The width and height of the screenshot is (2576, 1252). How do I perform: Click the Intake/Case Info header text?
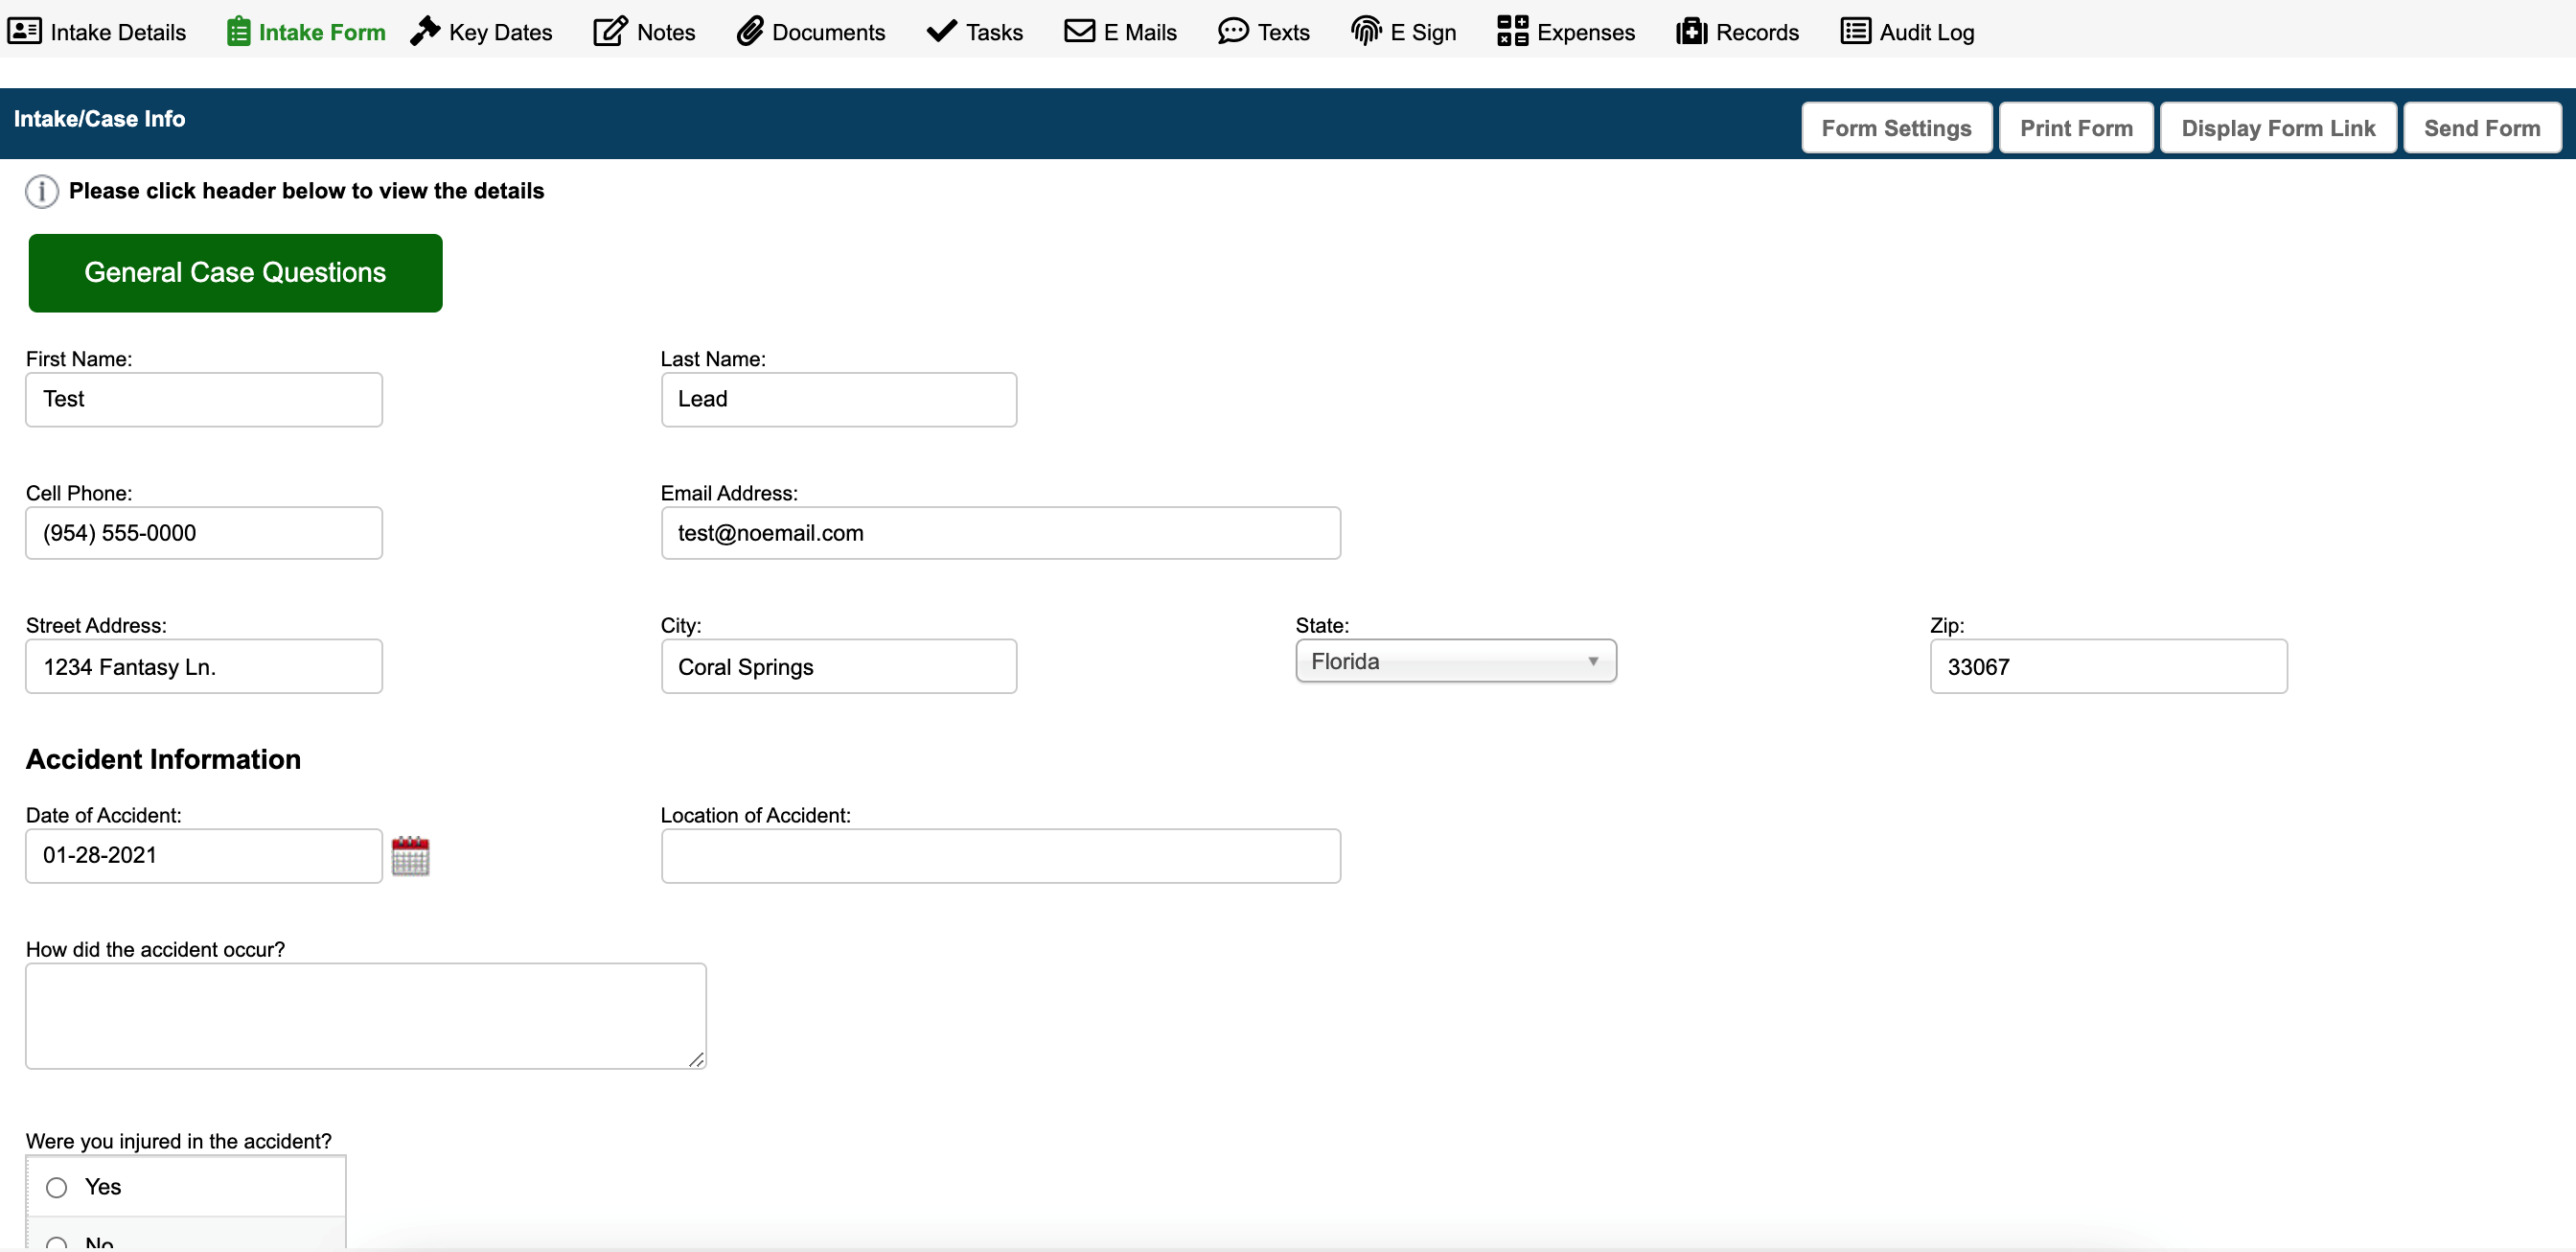(x=99, y=119)
